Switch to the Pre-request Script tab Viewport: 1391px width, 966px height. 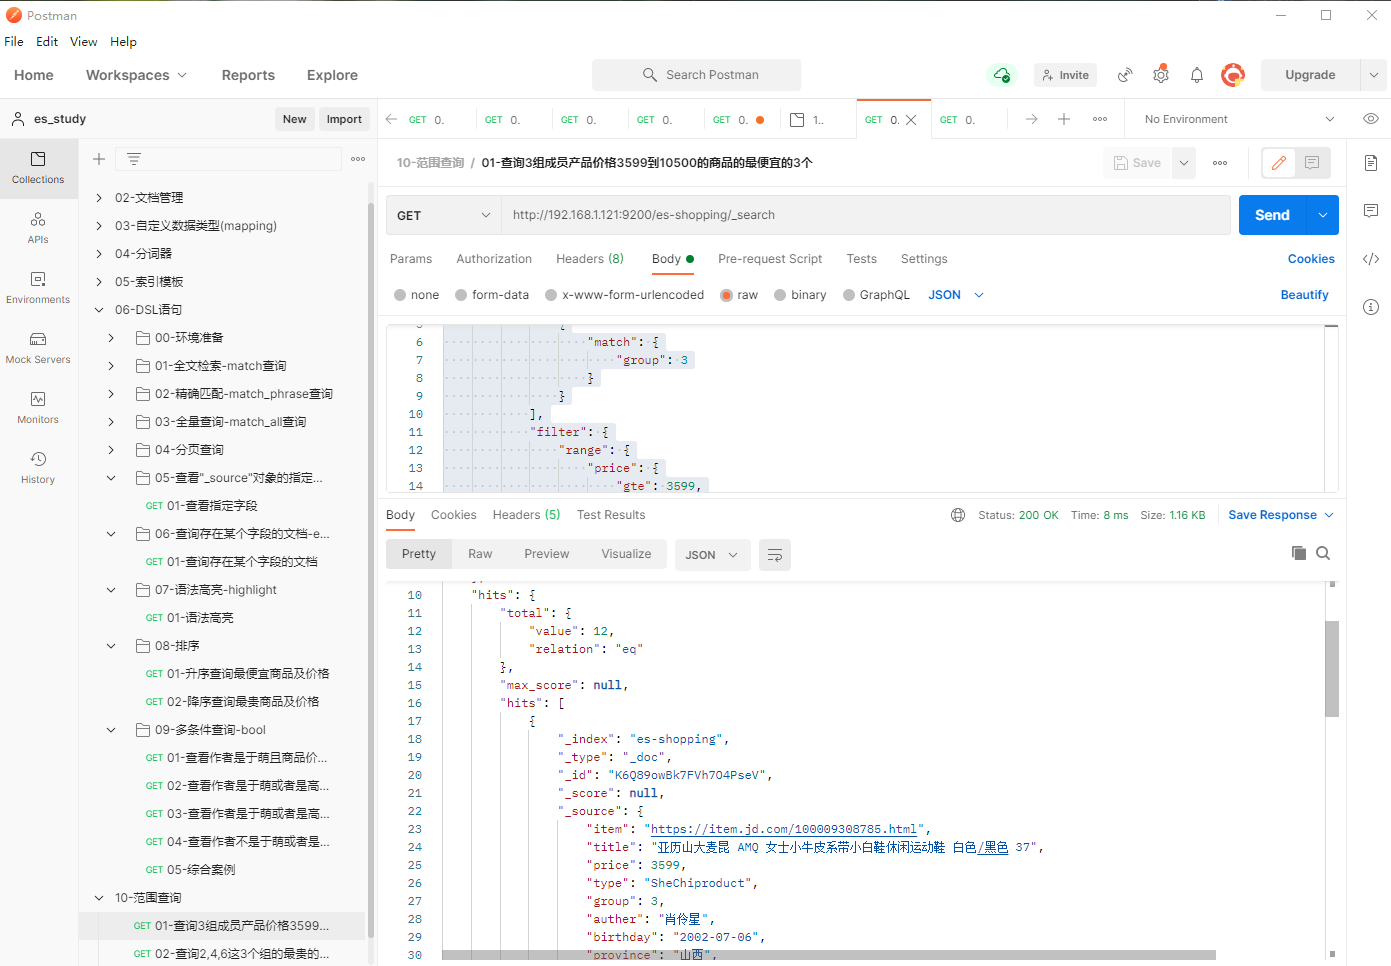click(x=769, y=259)
